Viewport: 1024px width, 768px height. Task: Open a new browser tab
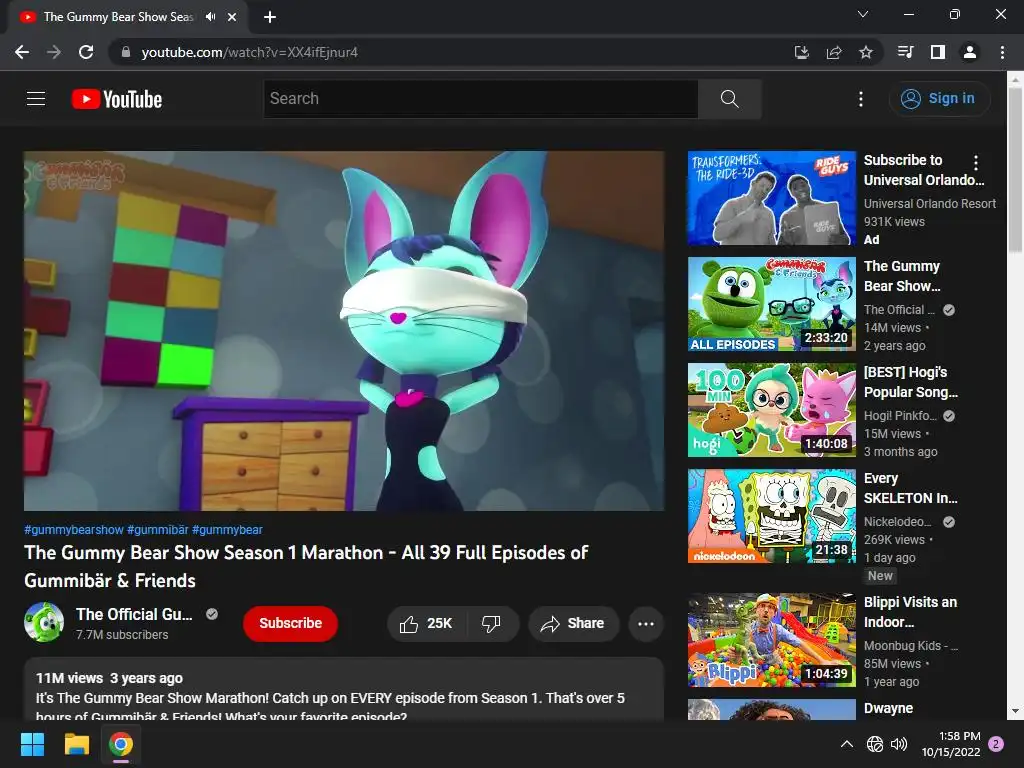click(270, 17)
